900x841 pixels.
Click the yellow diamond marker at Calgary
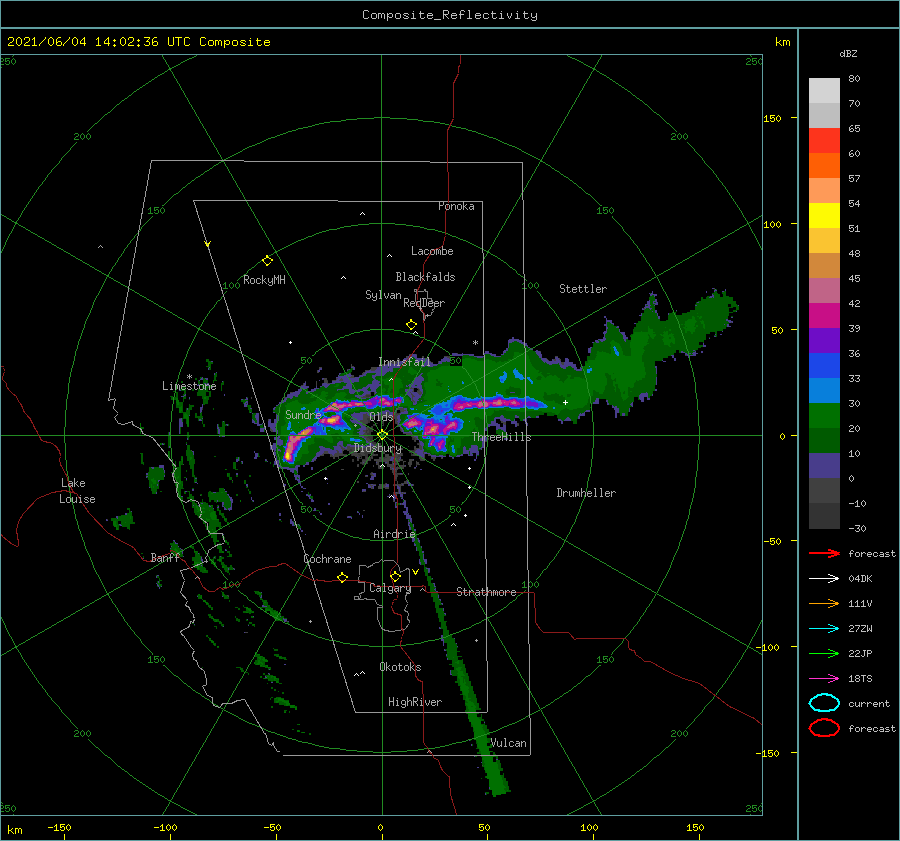[395, 576]
